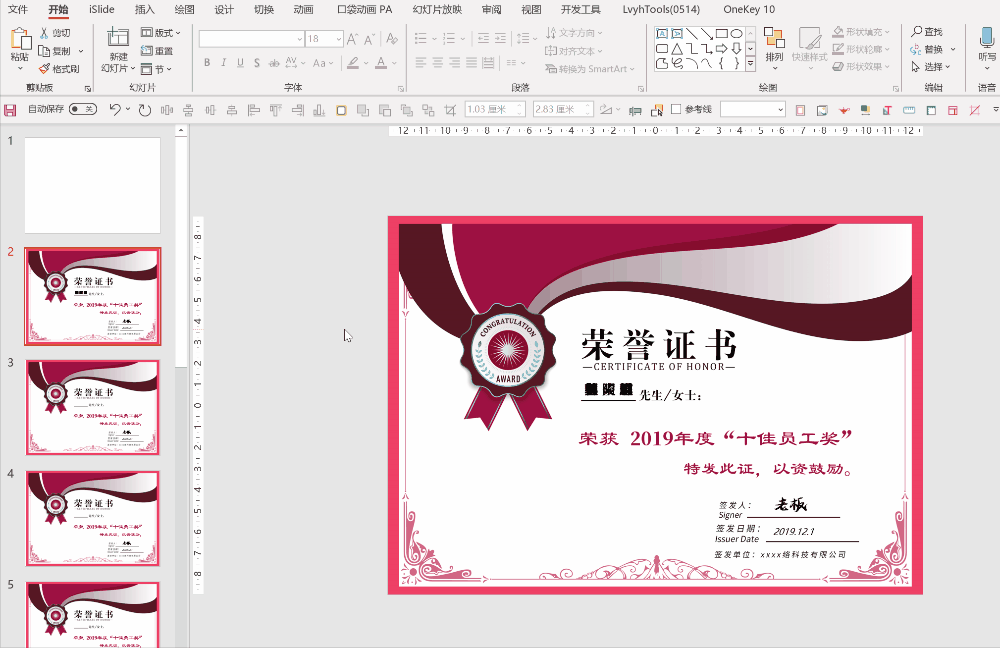Click the Paste (粘贴) clipboard icon
The image size is (1000, 648).
point(20,40)
